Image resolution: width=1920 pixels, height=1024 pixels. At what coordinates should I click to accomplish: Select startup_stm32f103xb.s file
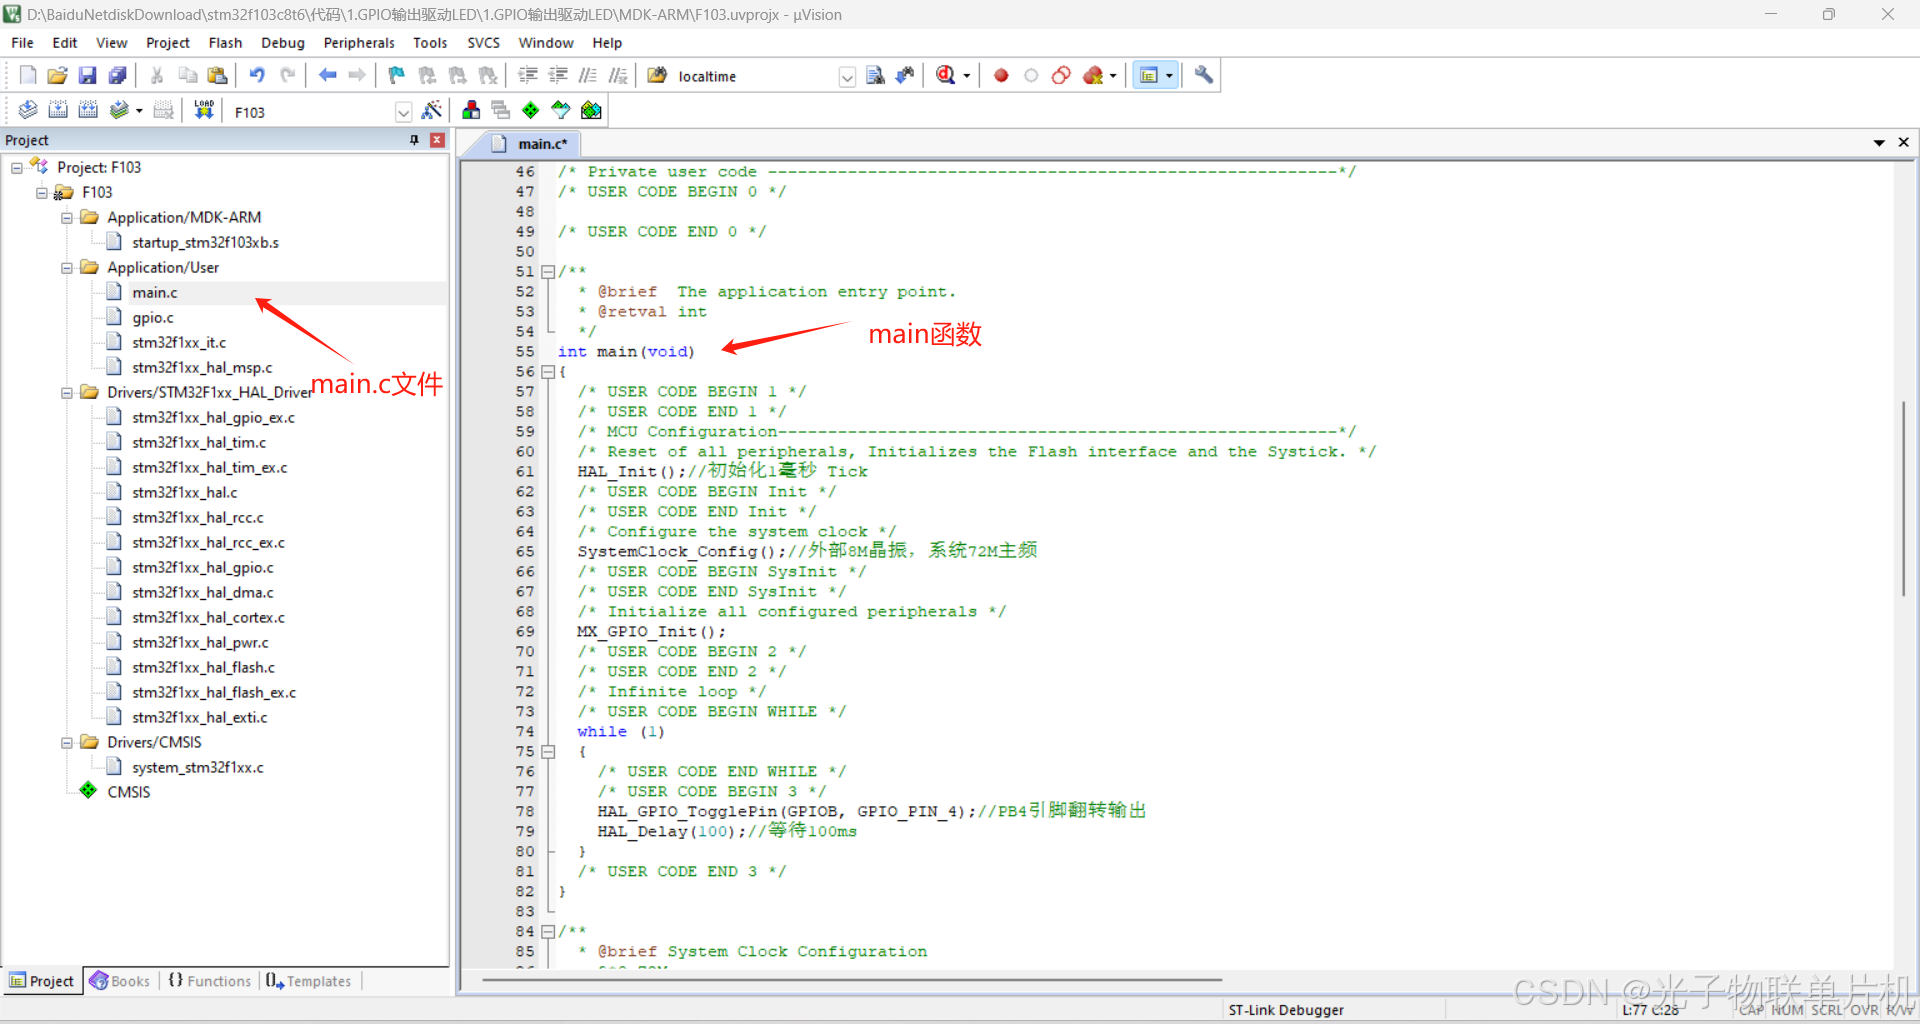pyautogui.click(x=205, y=242)
